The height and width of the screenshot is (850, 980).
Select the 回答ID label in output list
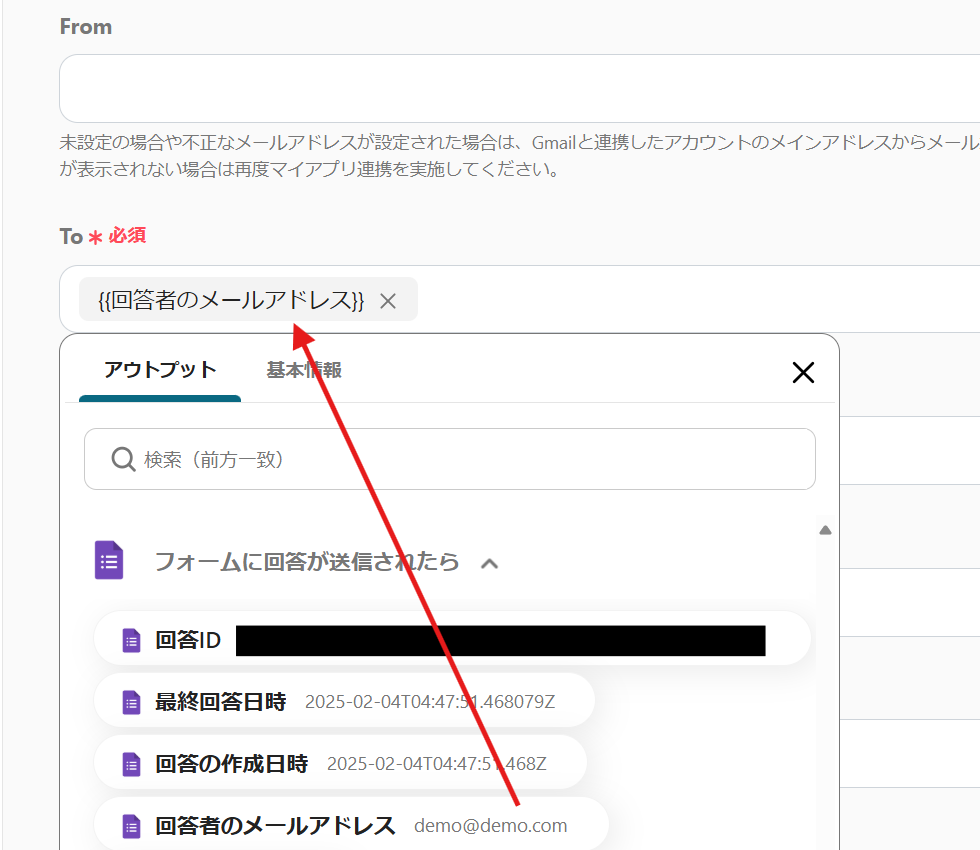(x=188, y=640)
